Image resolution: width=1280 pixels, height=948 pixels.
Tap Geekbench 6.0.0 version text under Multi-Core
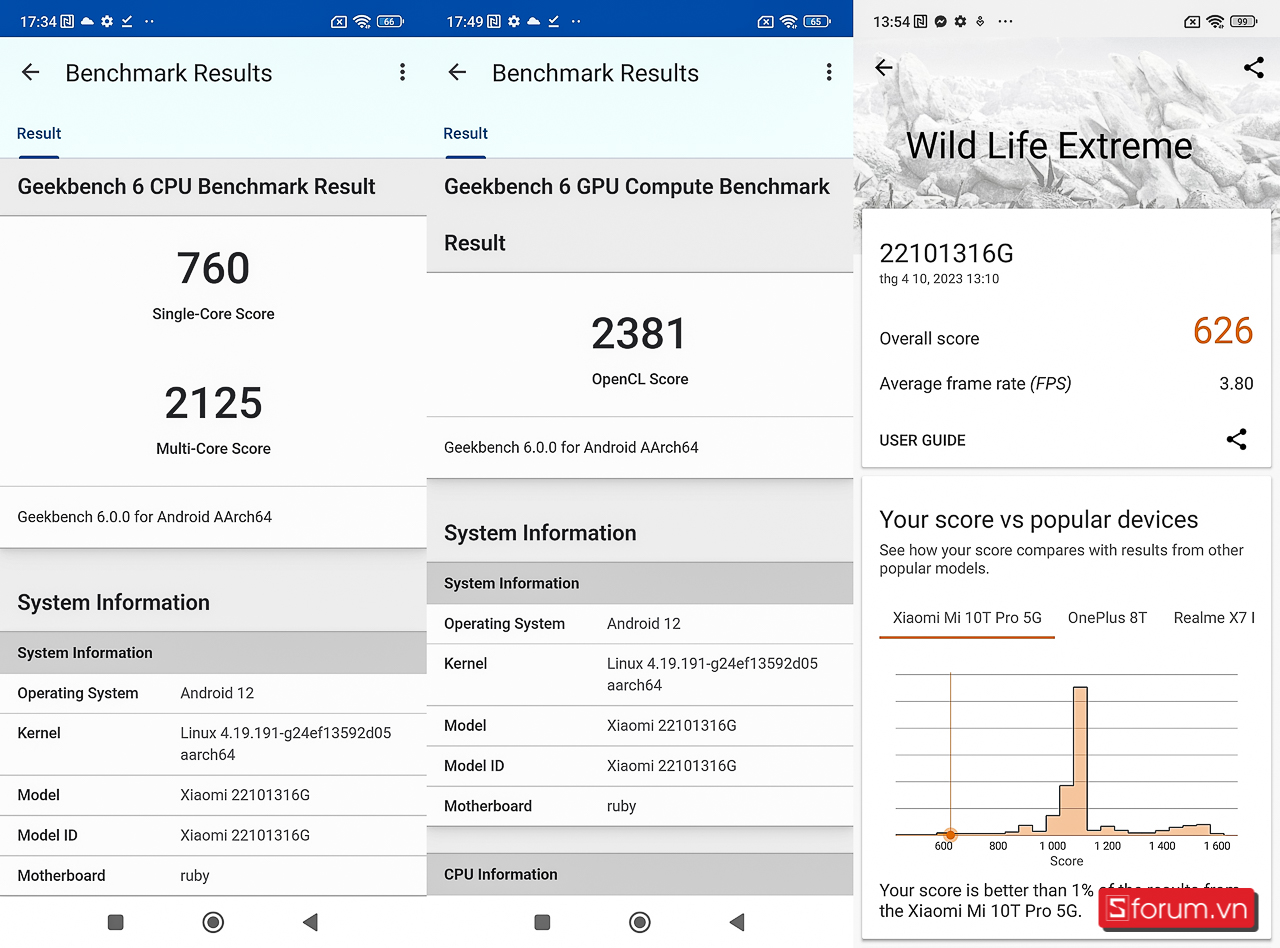tap(144, 517)
